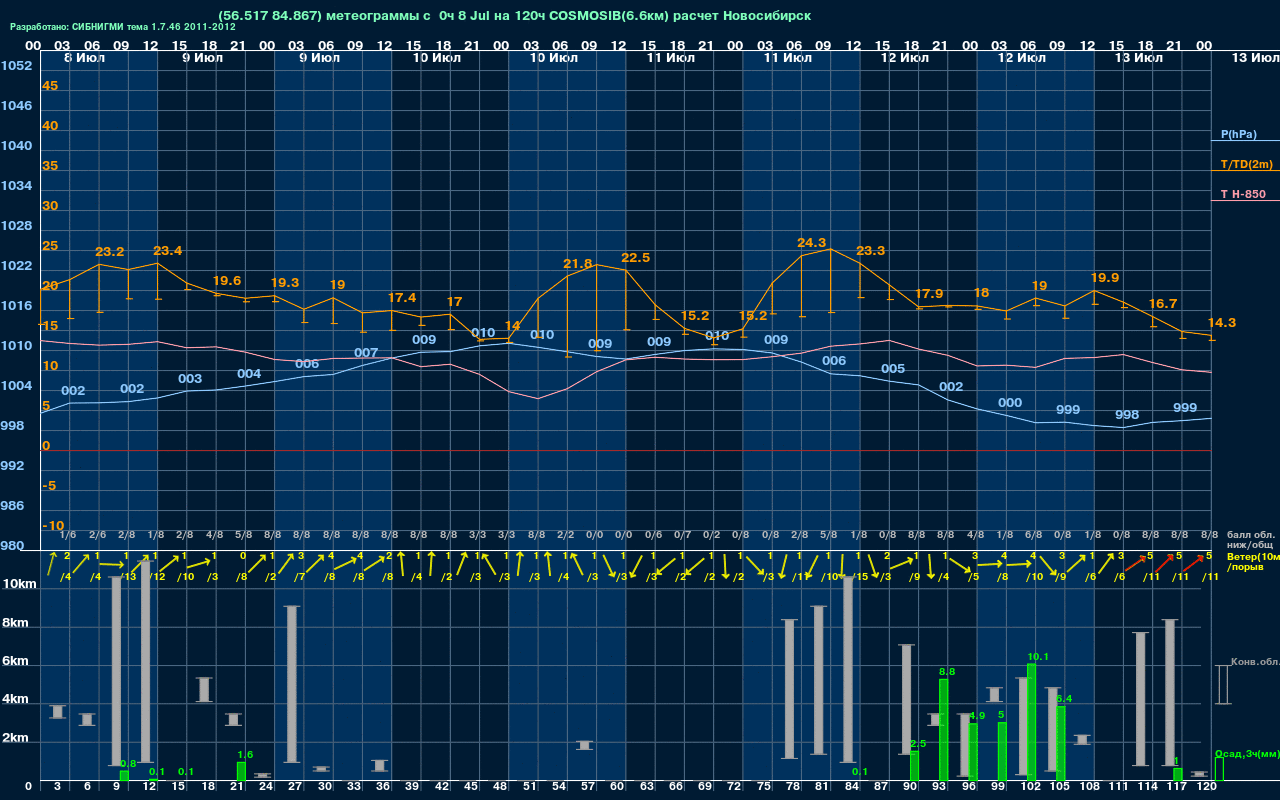Click the 23.3 temperature label

pyautogui.click(x=870, y=250)
